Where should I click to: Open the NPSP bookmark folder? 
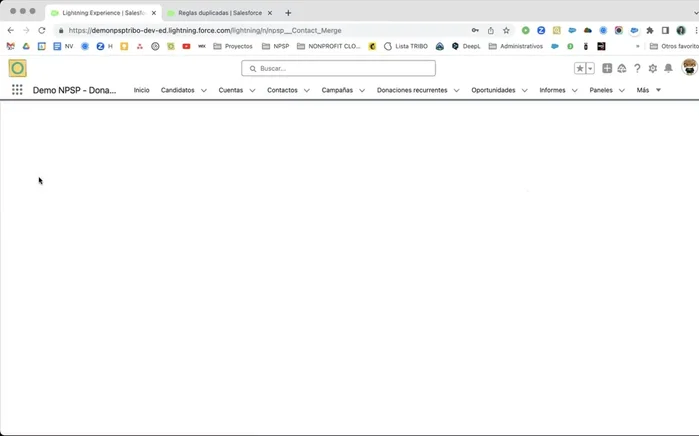(275, 46)
